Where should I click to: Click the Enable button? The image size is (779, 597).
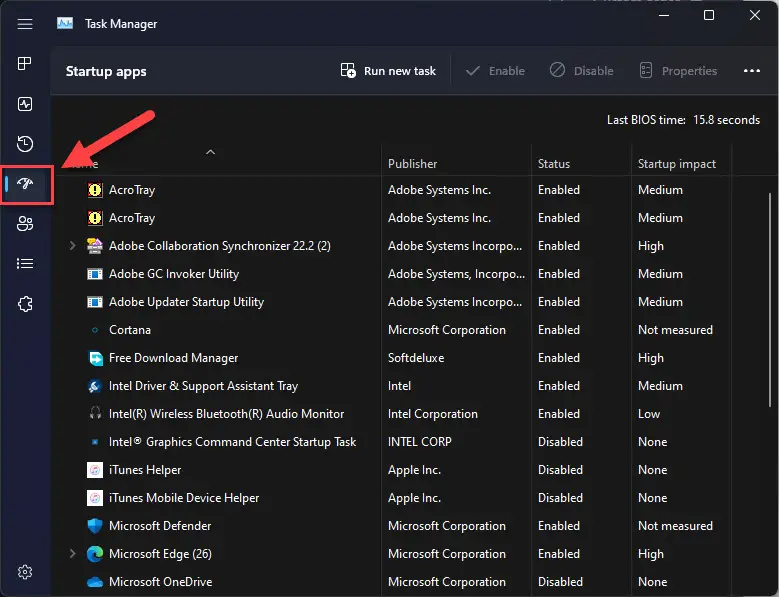(495, 71)
